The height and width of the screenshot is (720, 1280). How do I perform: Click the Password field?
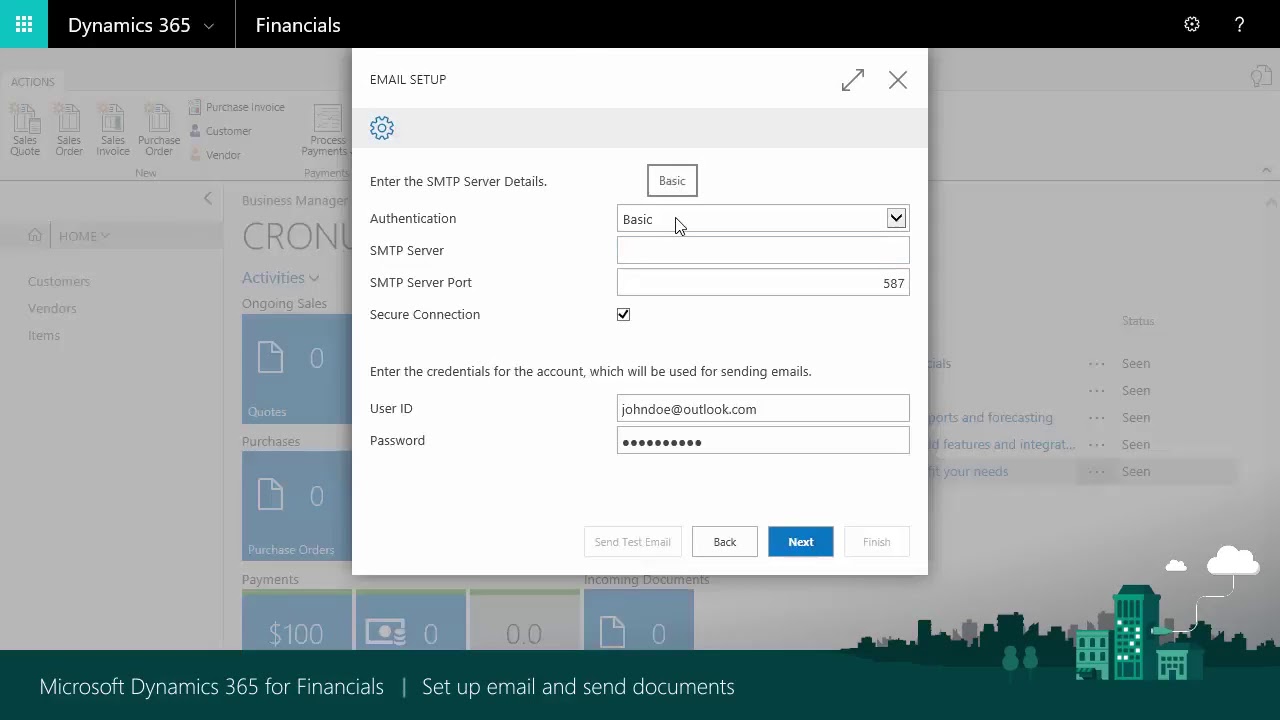click(763, 441)
